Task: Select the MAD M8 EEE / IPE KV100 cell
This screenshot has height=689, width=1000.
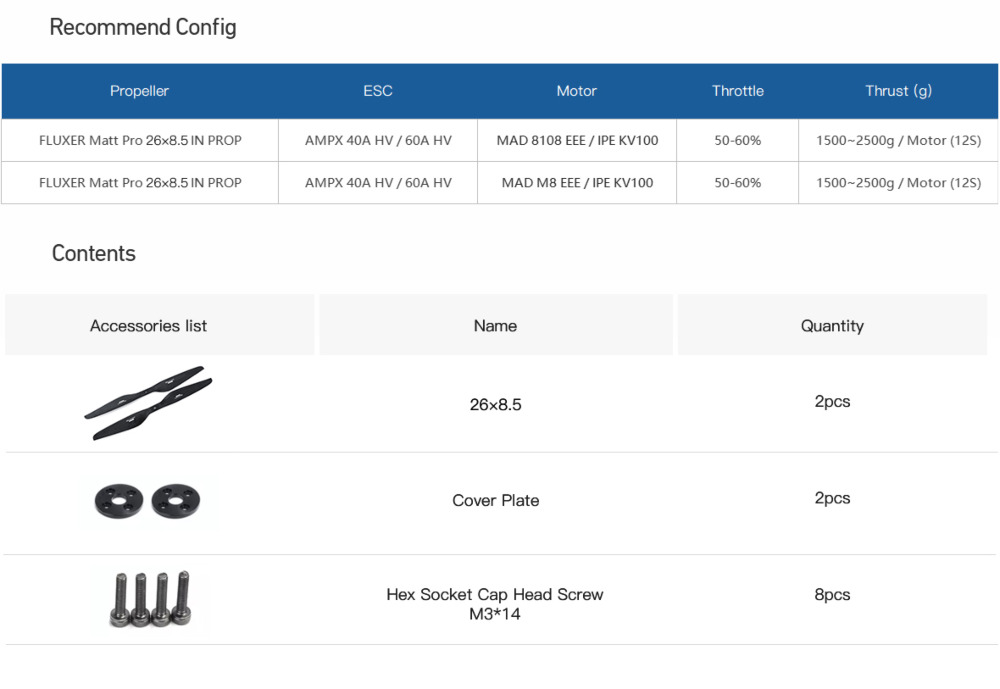Action: click(577, 183)
